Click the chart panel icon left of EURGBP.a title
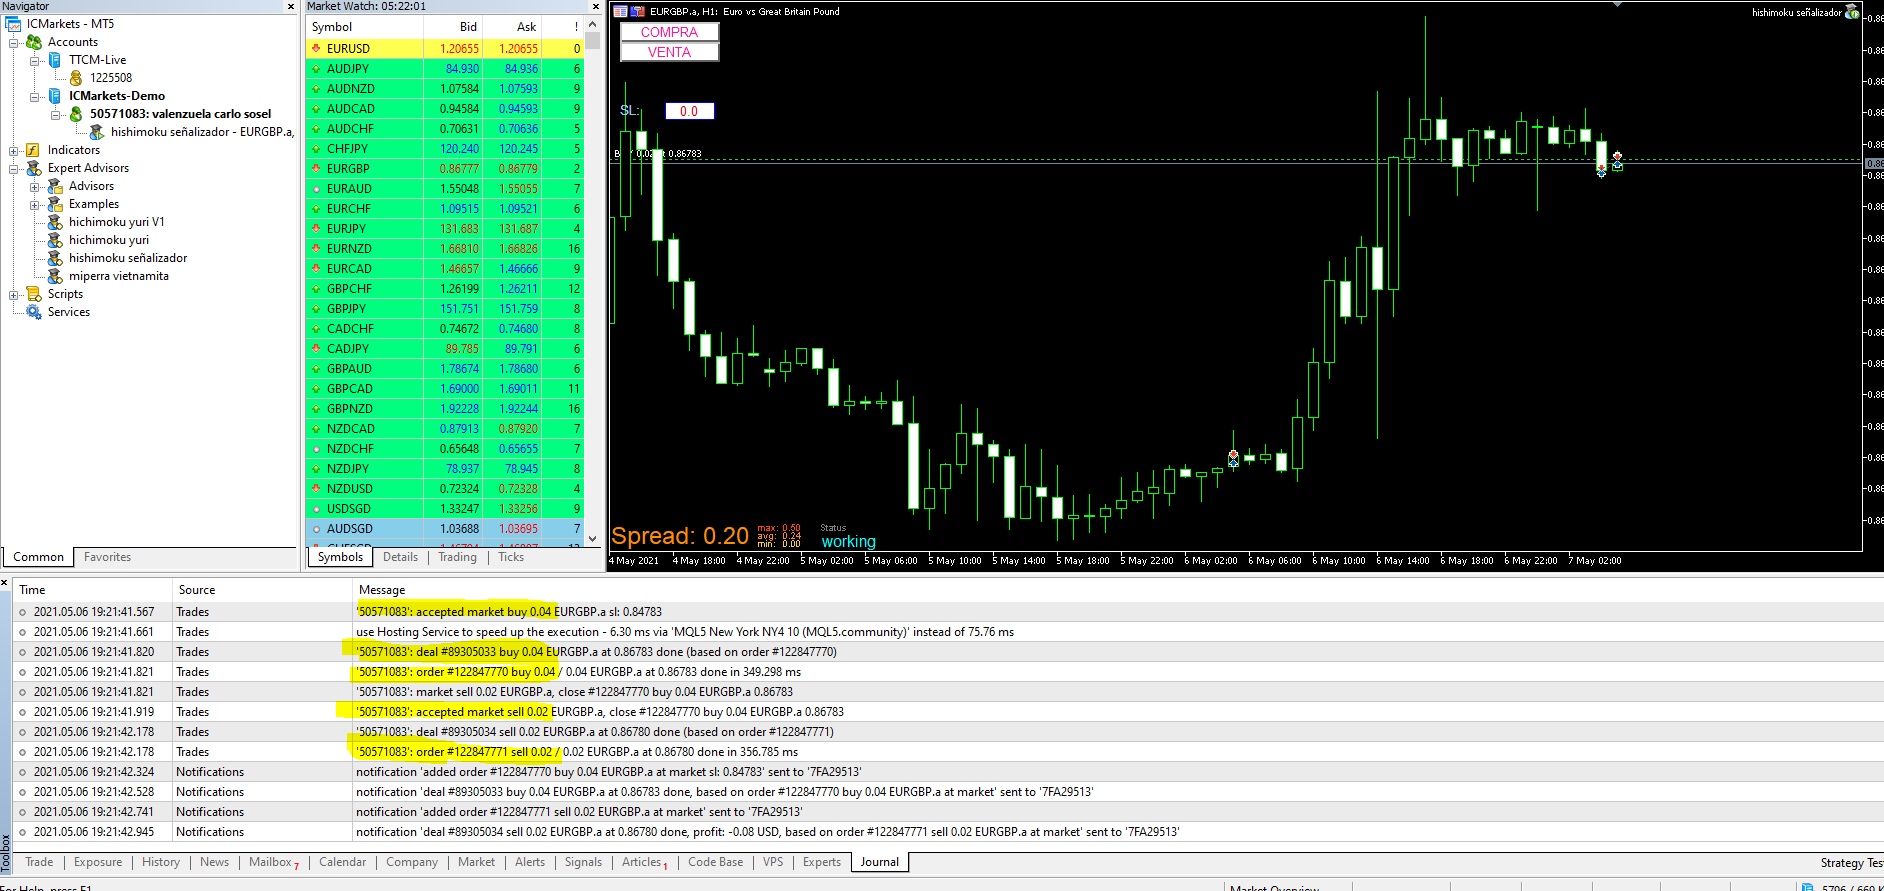The image size is (1884, 891). 620,12
